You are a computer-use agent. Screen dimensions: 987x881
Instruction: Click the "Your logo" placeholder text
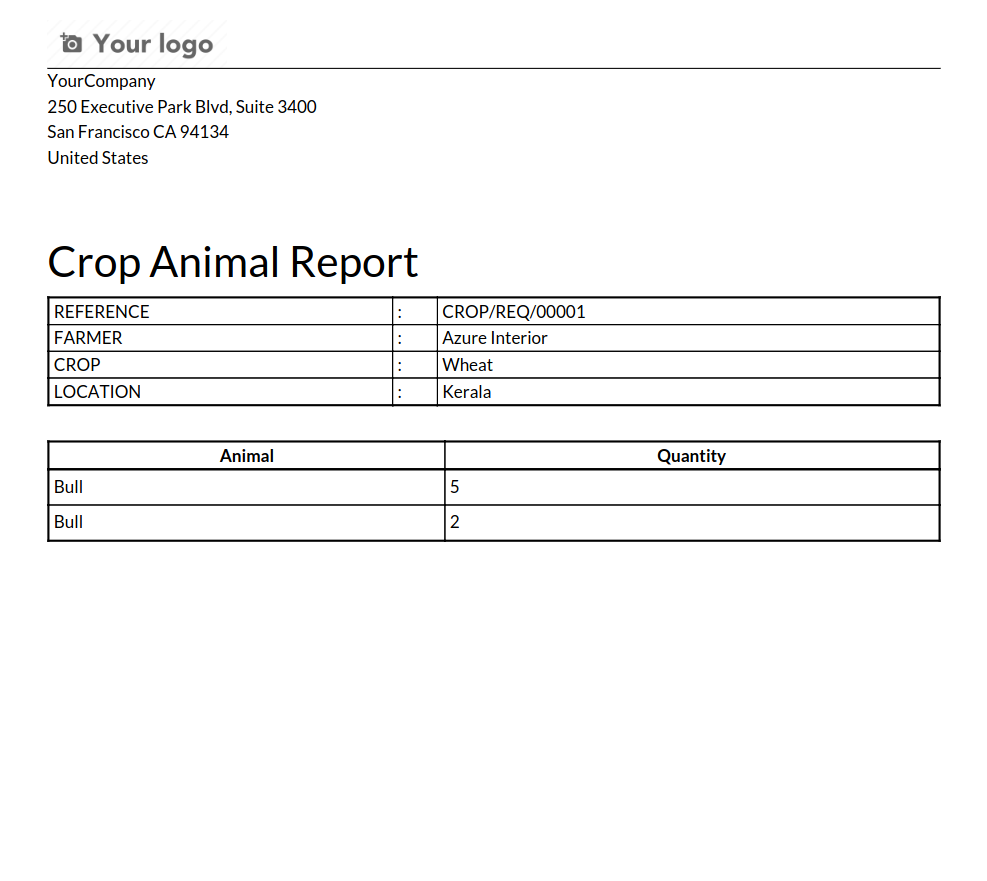tap(153, 44)
